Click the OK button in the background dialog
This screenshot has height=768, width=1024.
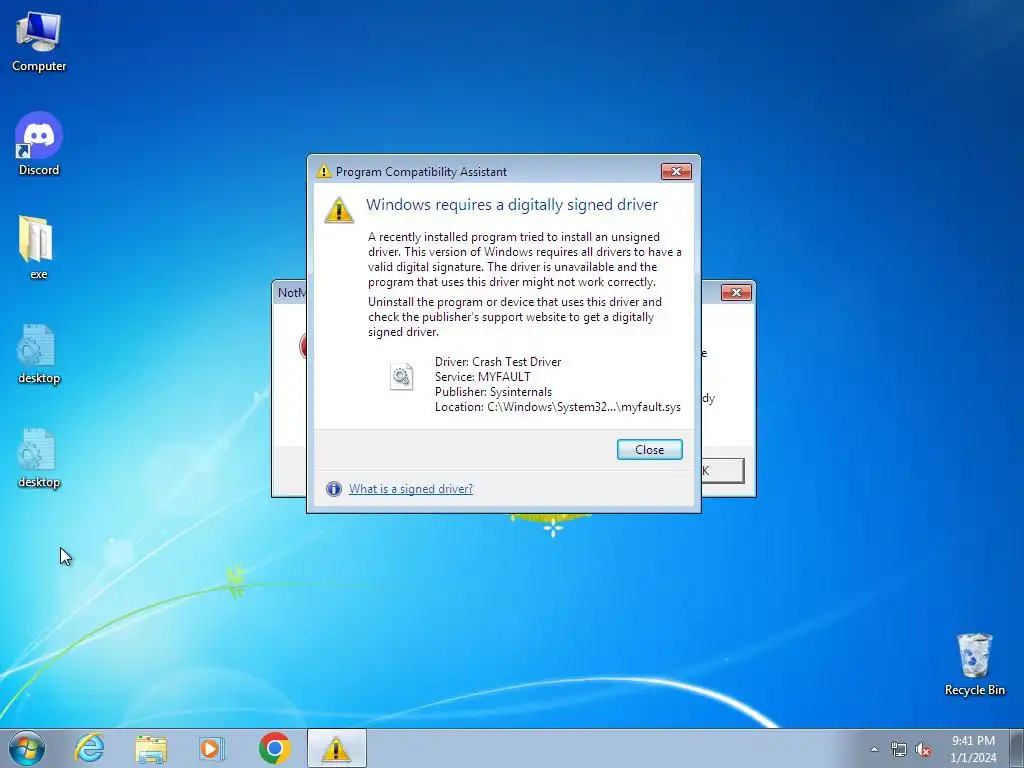click(x=722, y=470)
